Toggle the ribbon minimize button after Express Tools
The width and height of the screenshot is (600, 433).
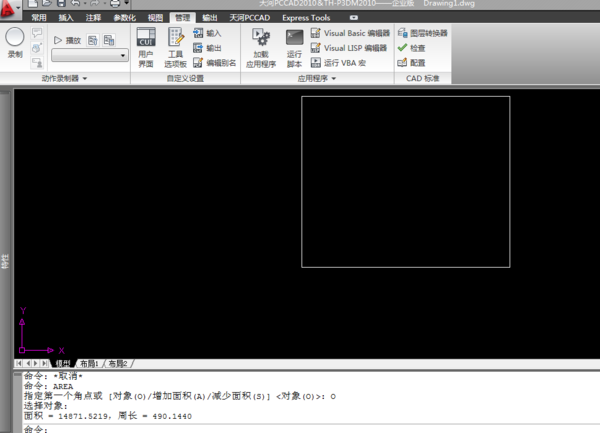pyautogui.click(x=354, y=18)
